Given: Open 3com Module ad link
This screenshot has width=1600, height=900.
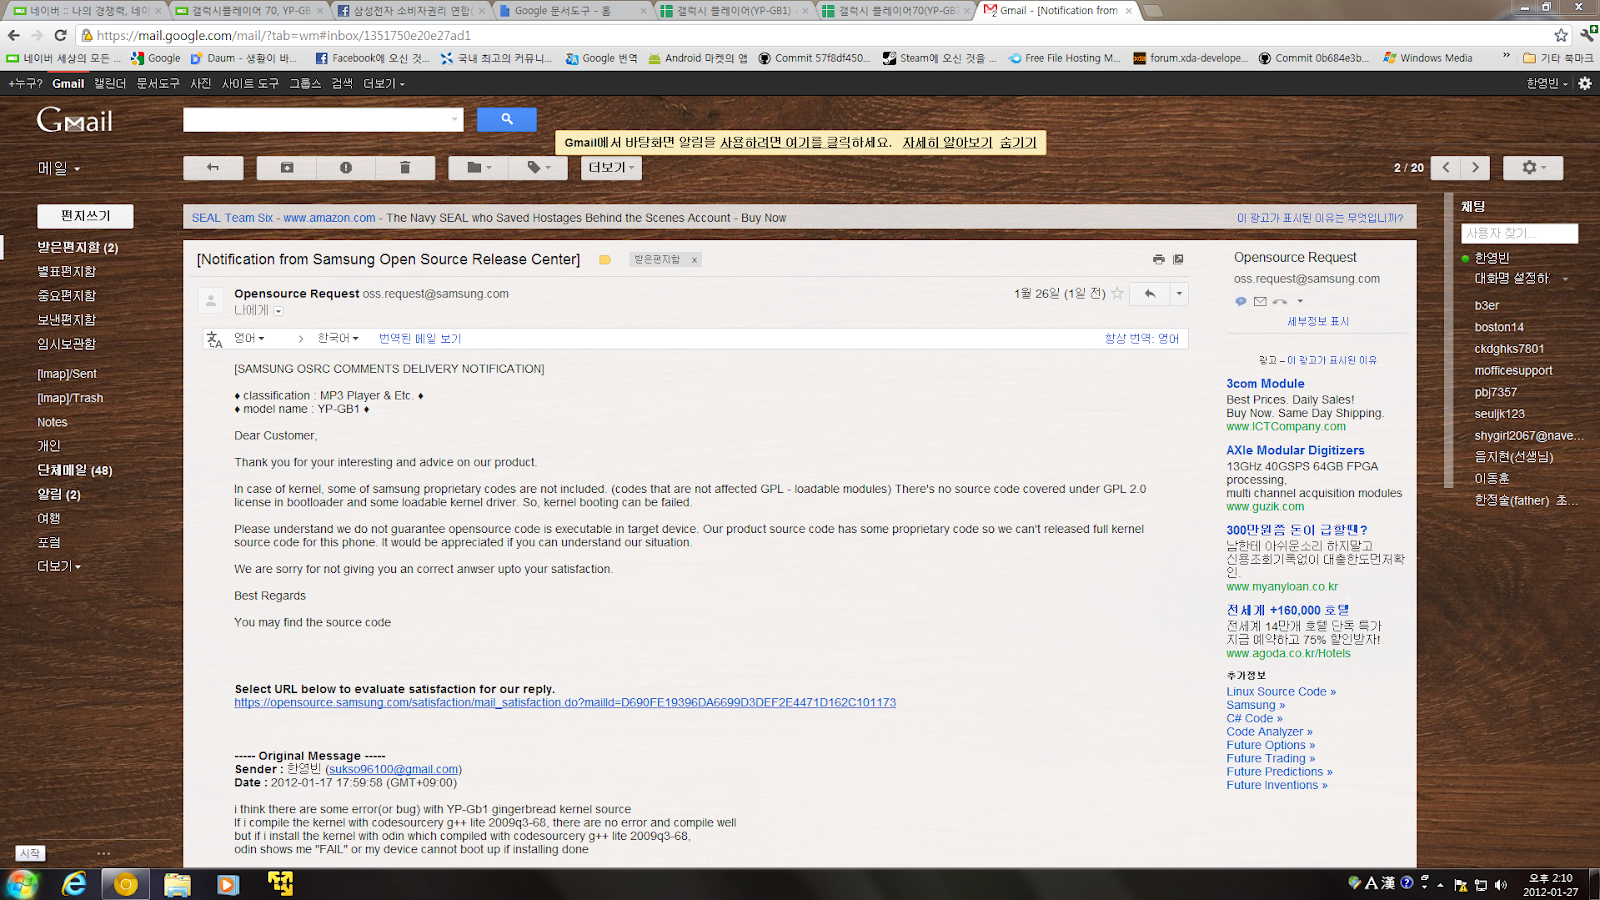Looking at the screenshot, I should tap(1265, 384).
